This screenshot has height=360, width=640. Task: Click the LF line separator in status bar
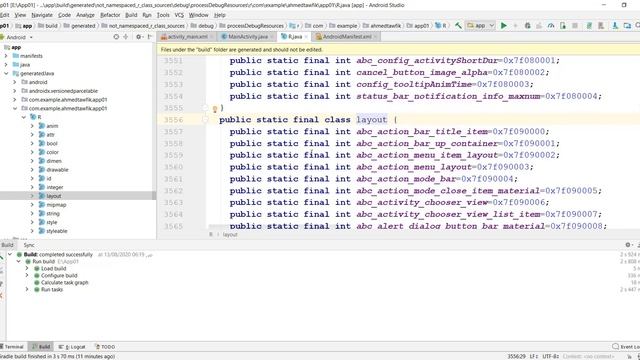point(533,356)
